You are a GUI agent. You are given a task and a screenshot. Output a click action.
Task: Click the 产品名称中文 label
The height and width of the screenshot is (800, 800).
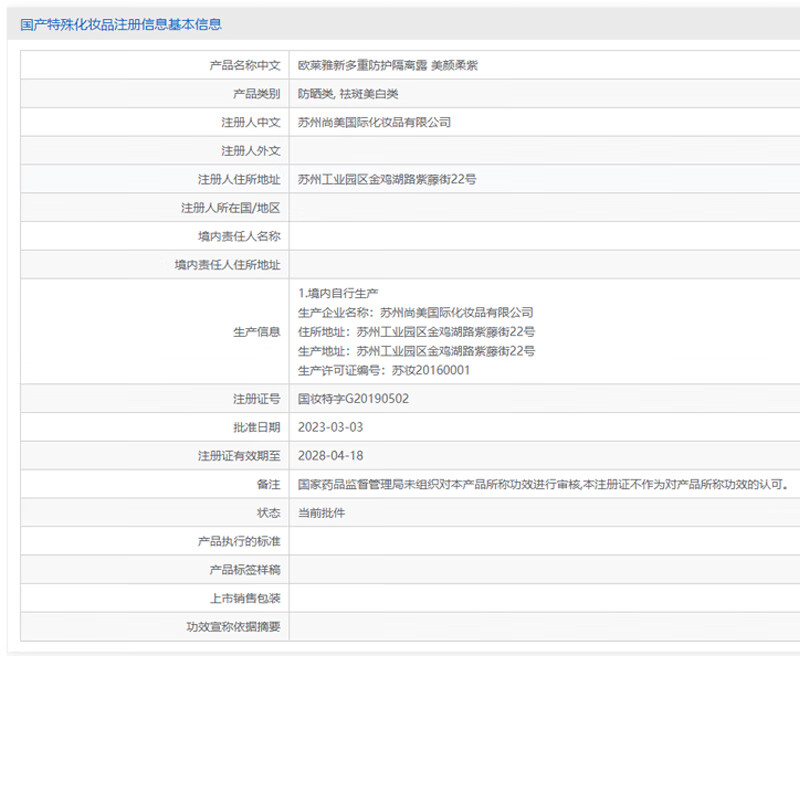pyautogui.click(x=245, y=65)
